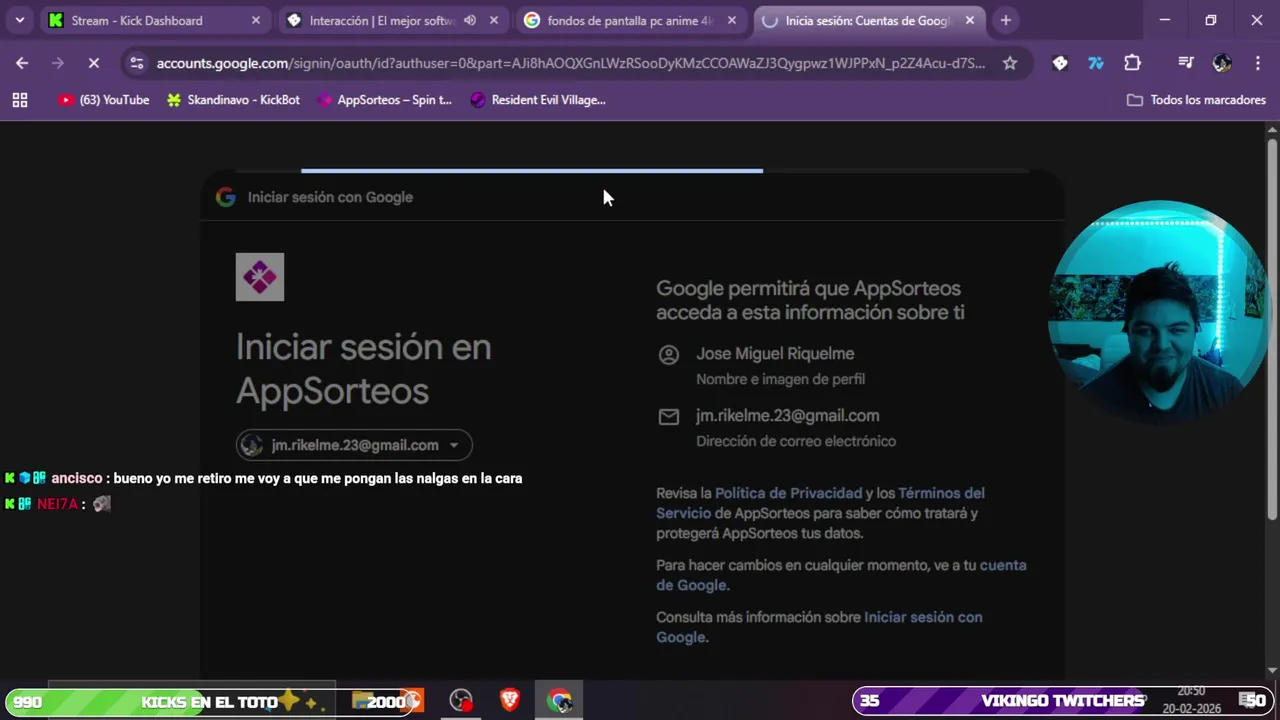Open the YouTube bookmark

pyautogui.click(x=104, y=100)
